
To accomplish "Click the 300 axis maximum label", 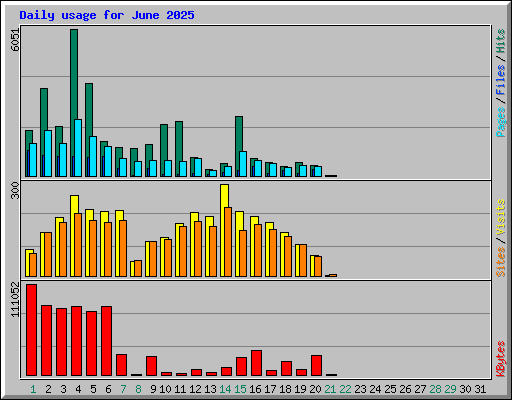I will (x=15, y=191).
